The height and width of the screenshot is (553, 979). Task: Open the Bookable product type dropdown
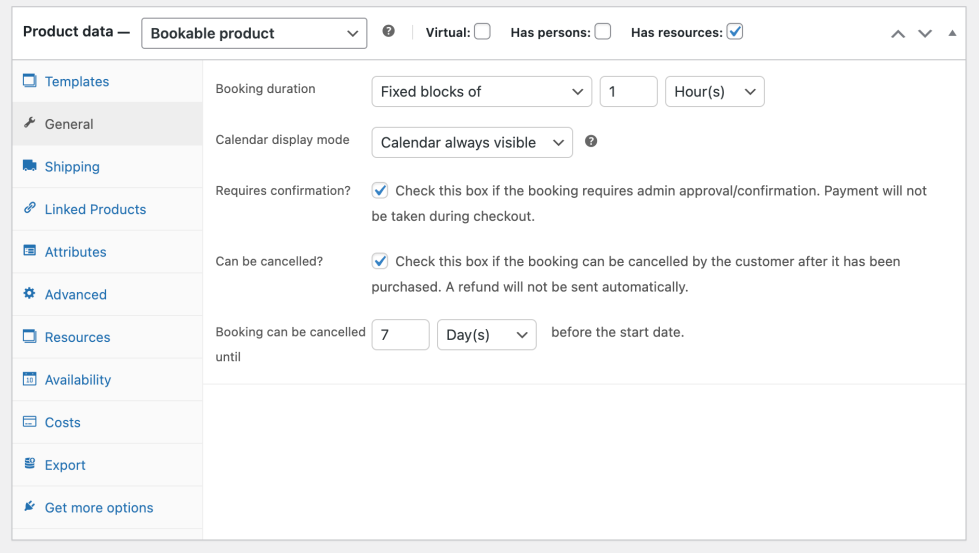coord(254,33)
